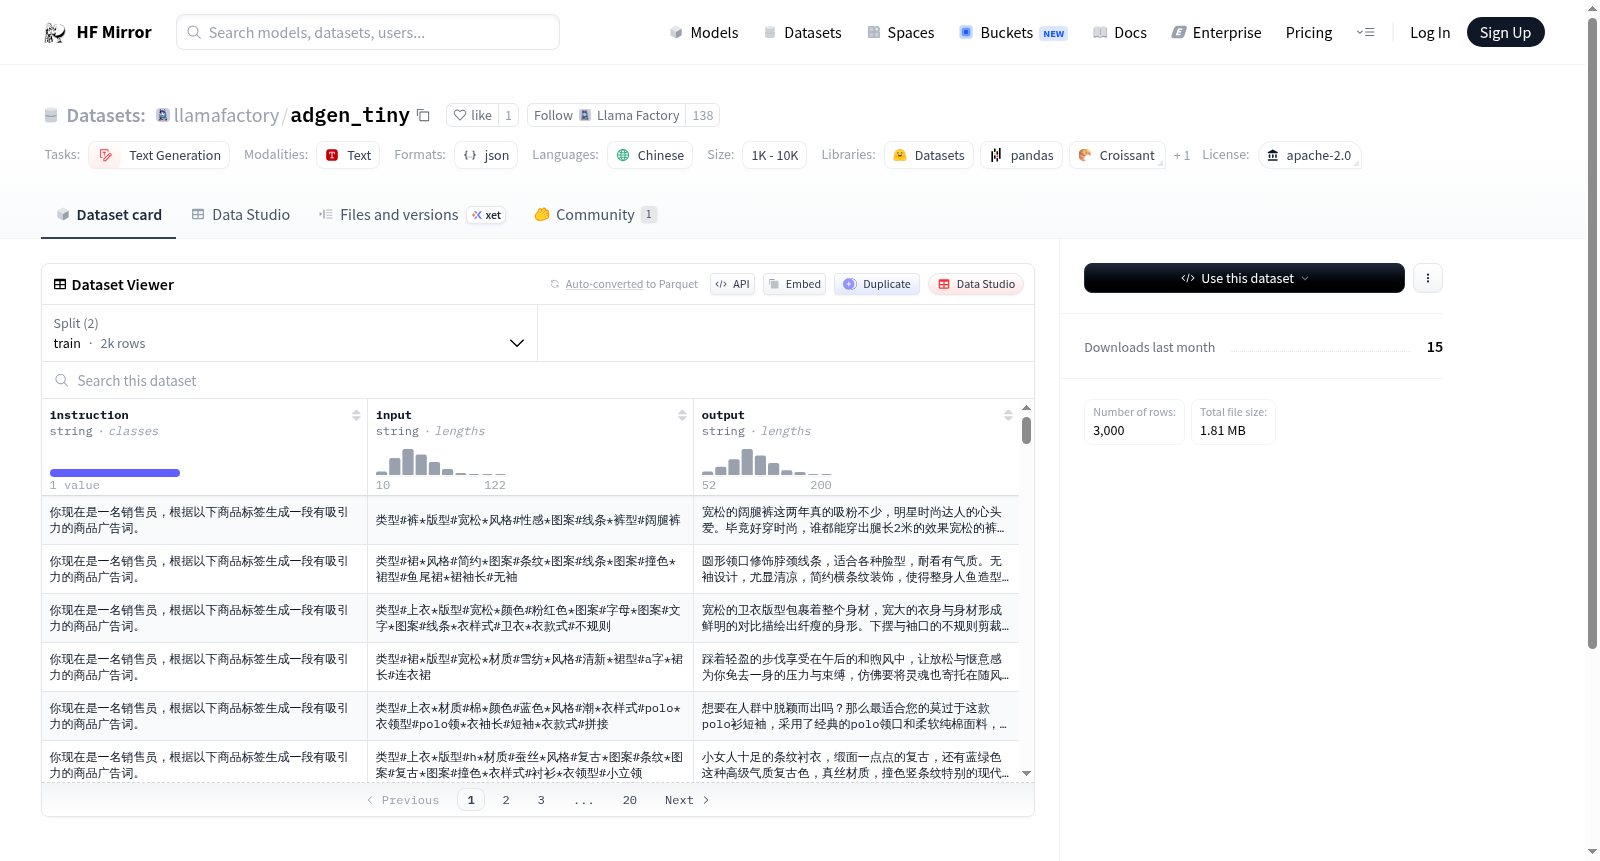The width and height of the screenshot is (1600, 861).
Task: Click the instruction classes value bar
Action: click(115, 473)
